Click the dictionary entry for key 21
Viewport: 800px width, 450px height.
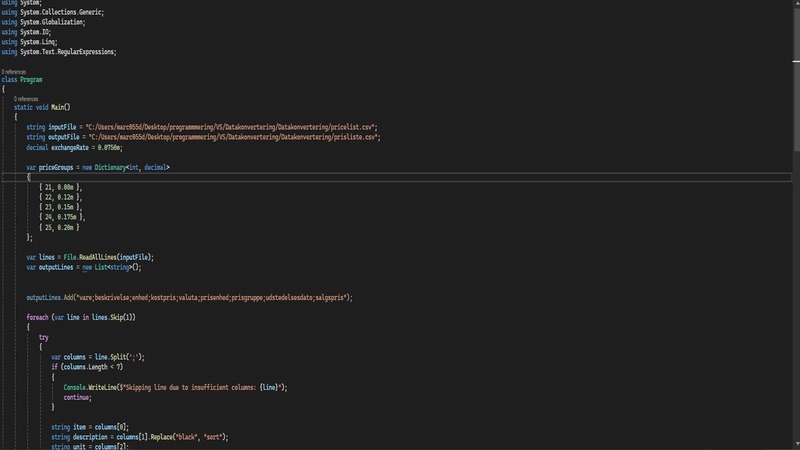coord(60,187)
